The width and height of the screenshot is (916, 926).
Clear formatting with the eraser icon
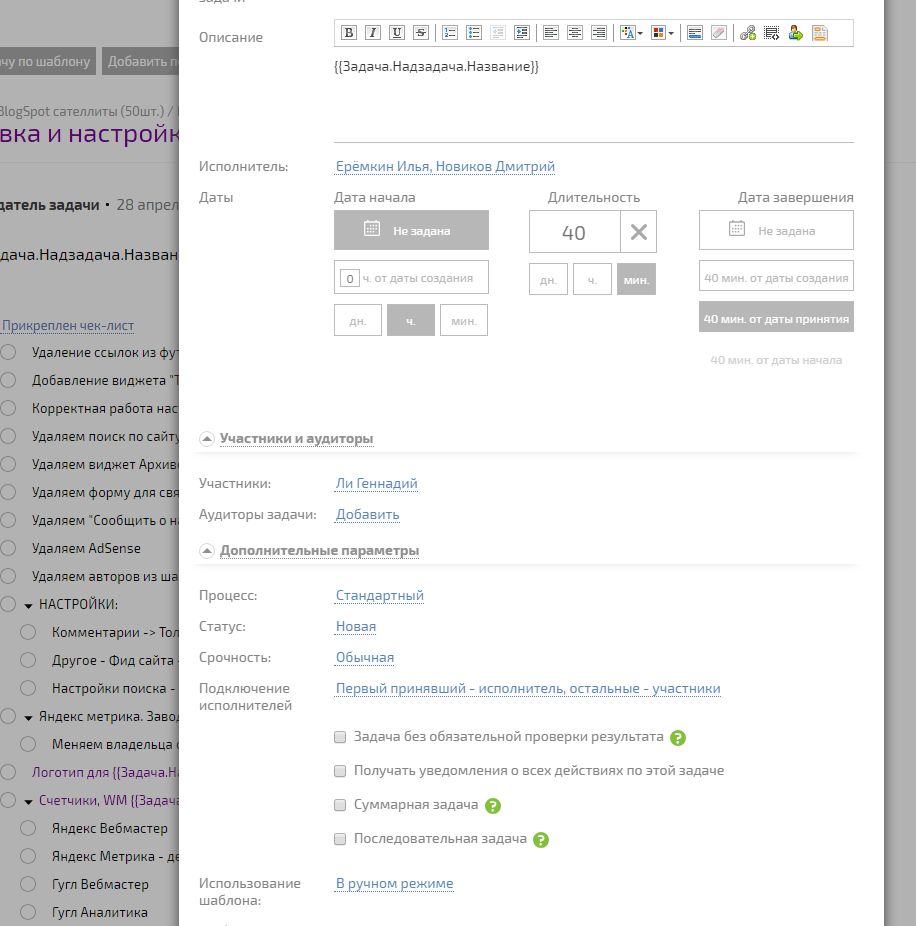tap(719, 33)
